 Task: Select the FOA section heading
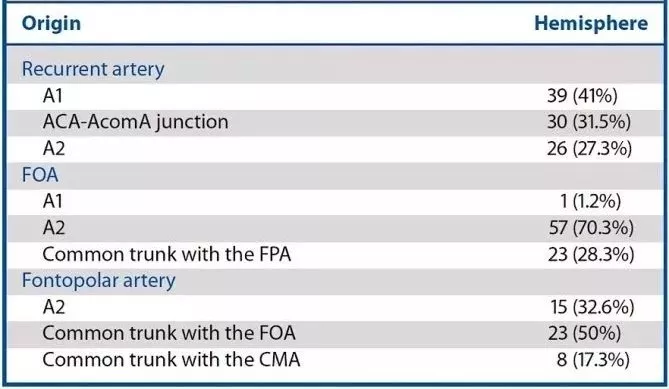[x=40, y=175]
